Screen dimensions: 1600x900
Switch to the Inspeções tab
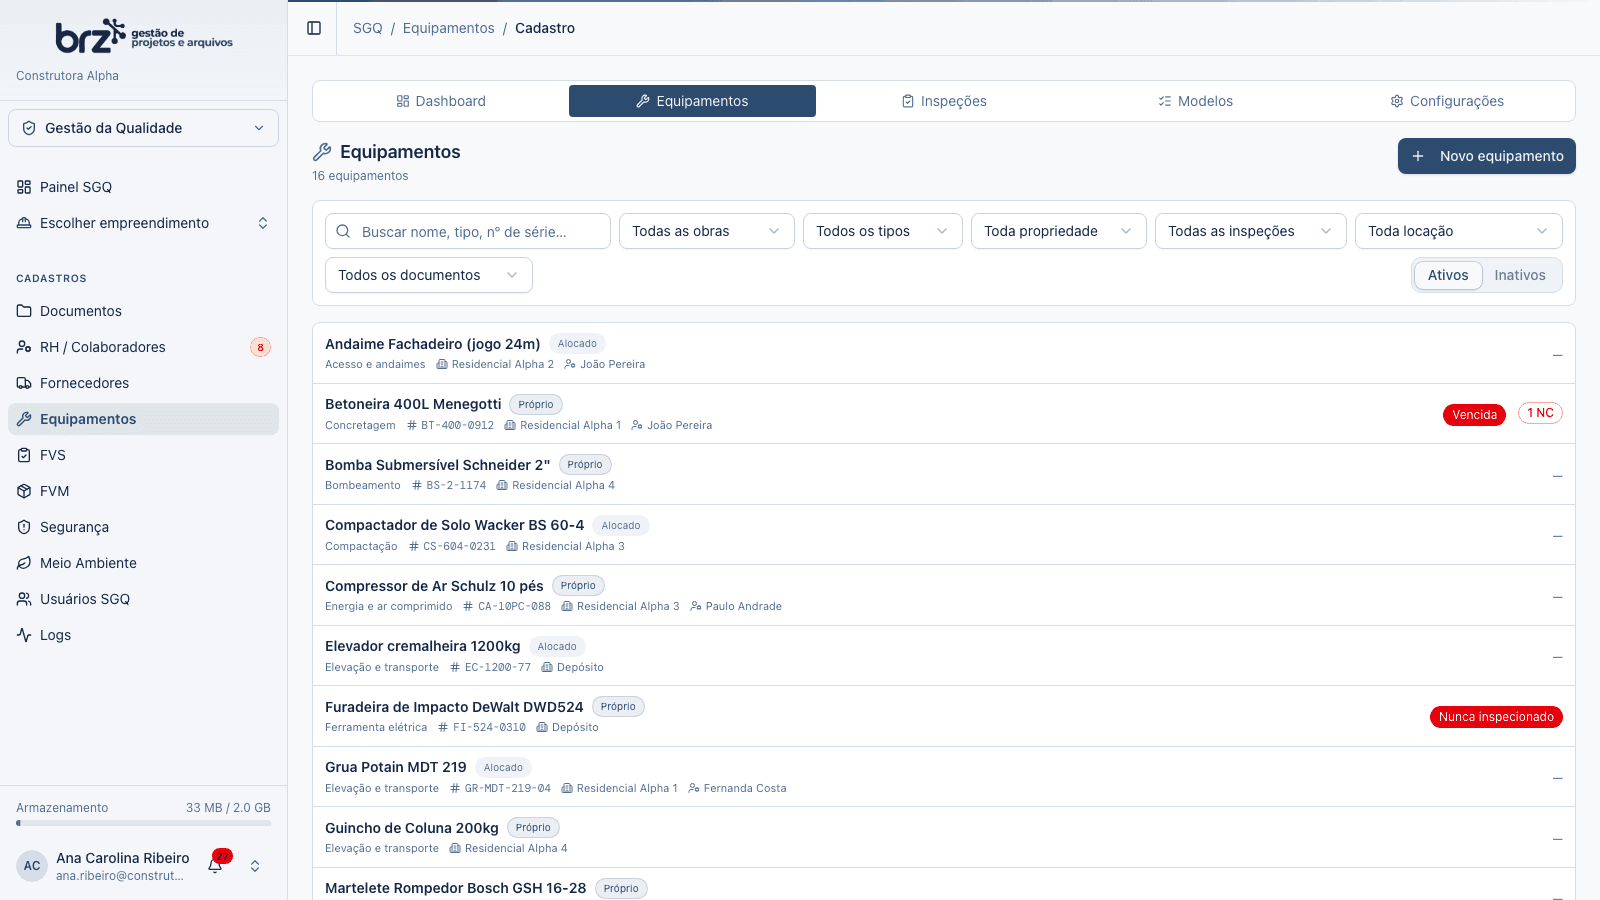click(944, 101)
